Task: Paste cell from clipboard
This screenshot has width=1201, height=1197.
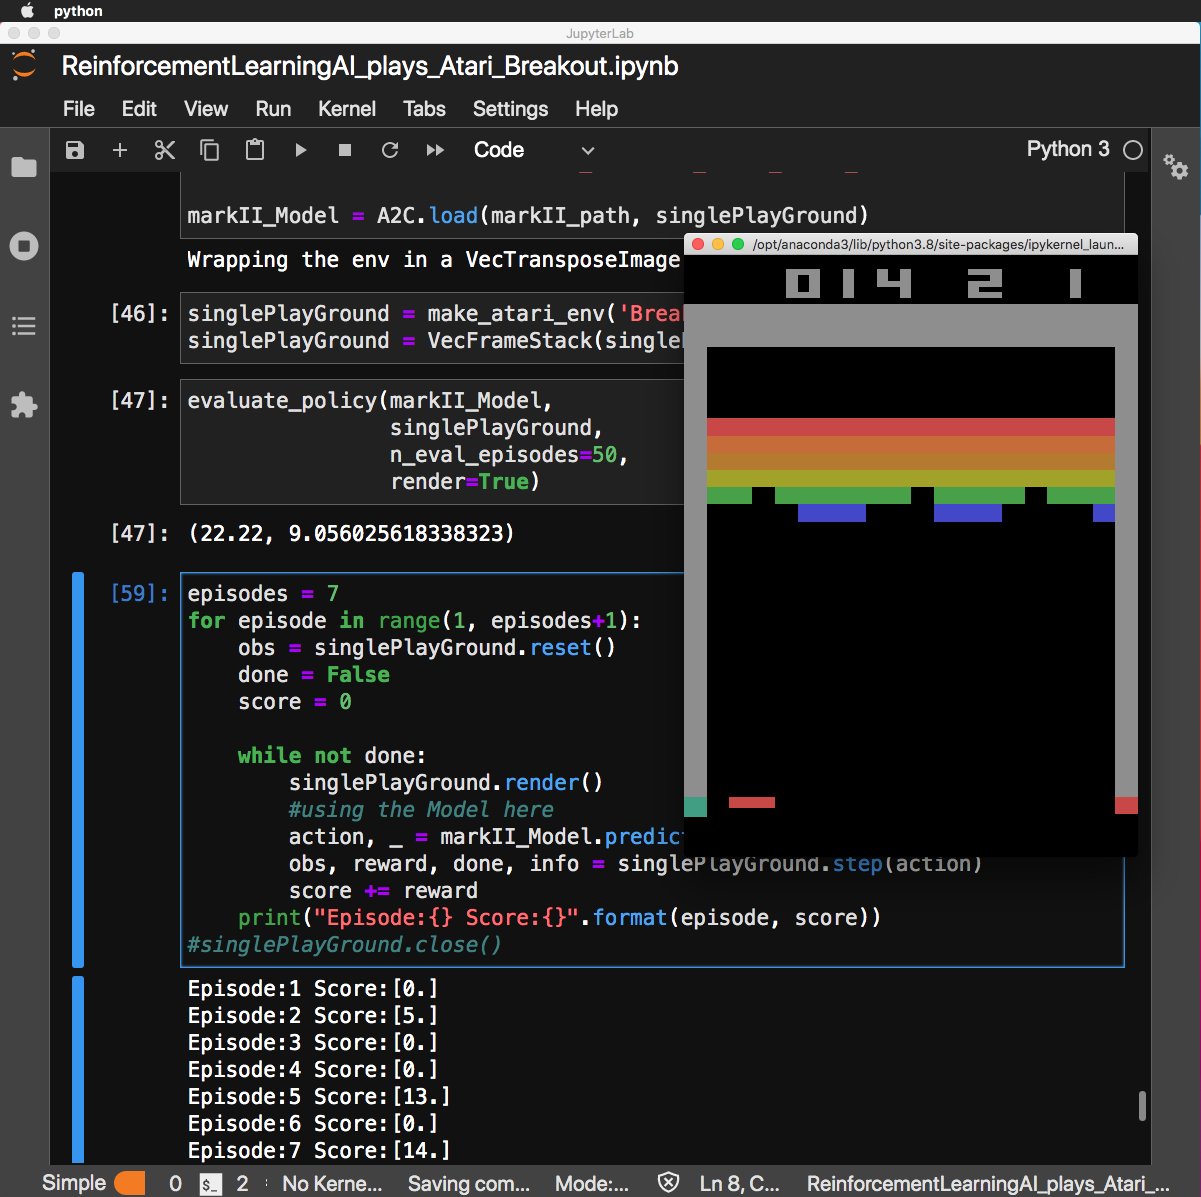Action: [x=255, y=150]
